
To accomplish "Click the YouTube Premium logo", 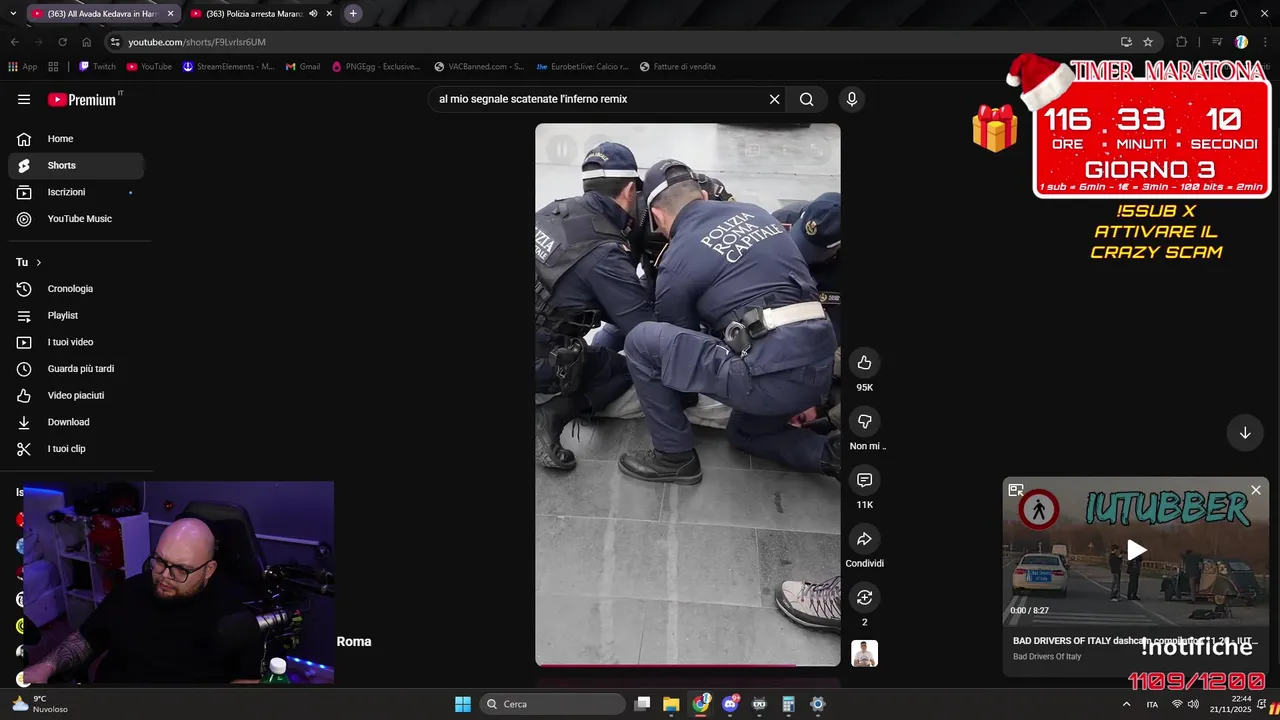I will [82, 99].
